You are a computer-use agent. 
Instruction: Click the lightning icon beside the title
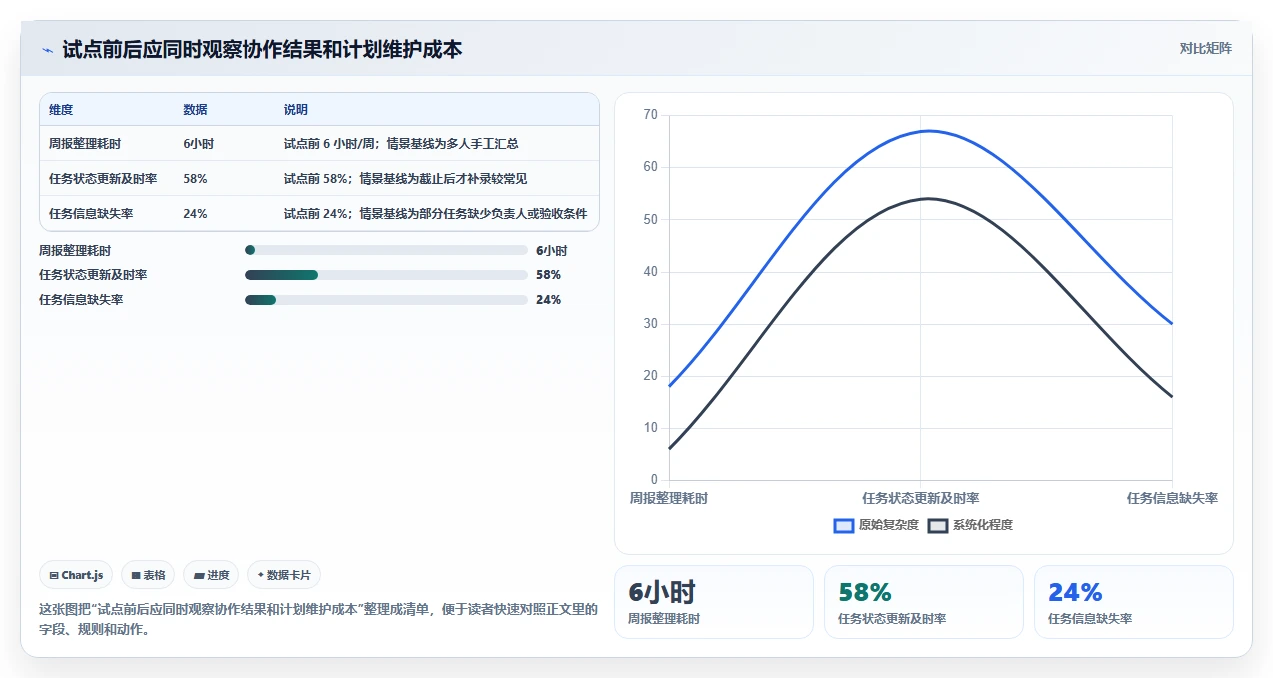coord(47,50)
